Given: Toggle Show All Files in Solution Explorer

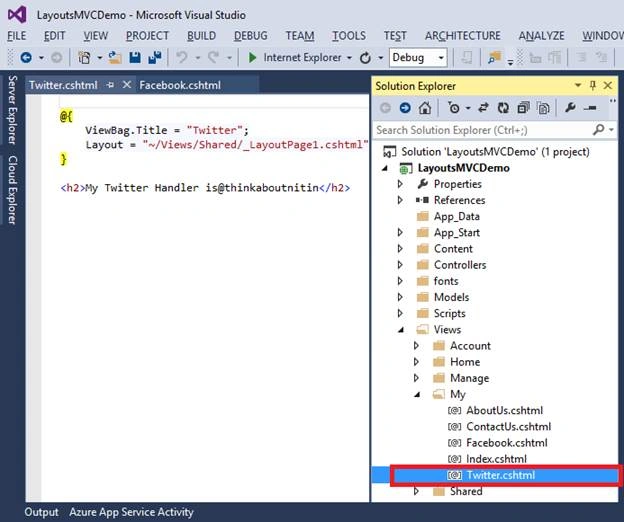Looking at the screenshot, I should (x=543, y=108).
